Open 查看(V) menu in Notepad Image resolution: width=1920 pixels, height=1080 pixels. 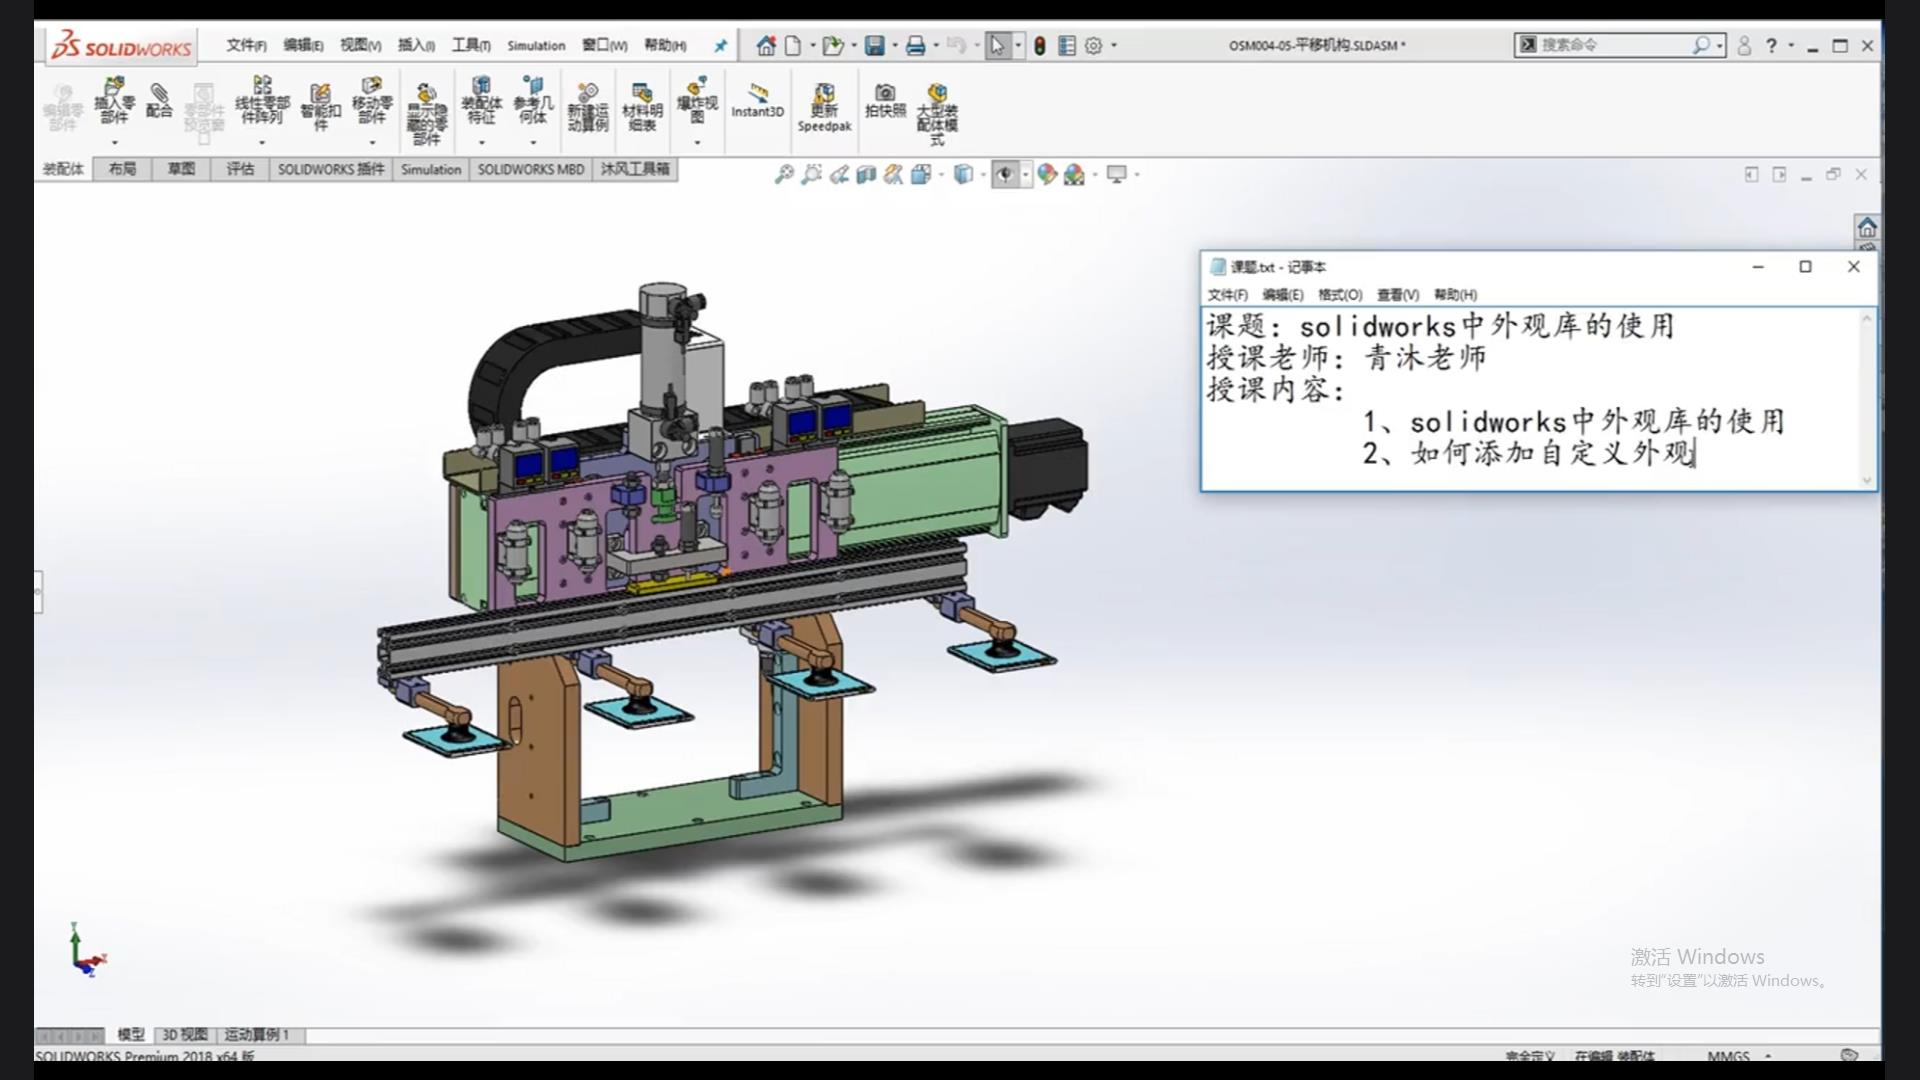pyautogui.click(x=1398, y=295)
